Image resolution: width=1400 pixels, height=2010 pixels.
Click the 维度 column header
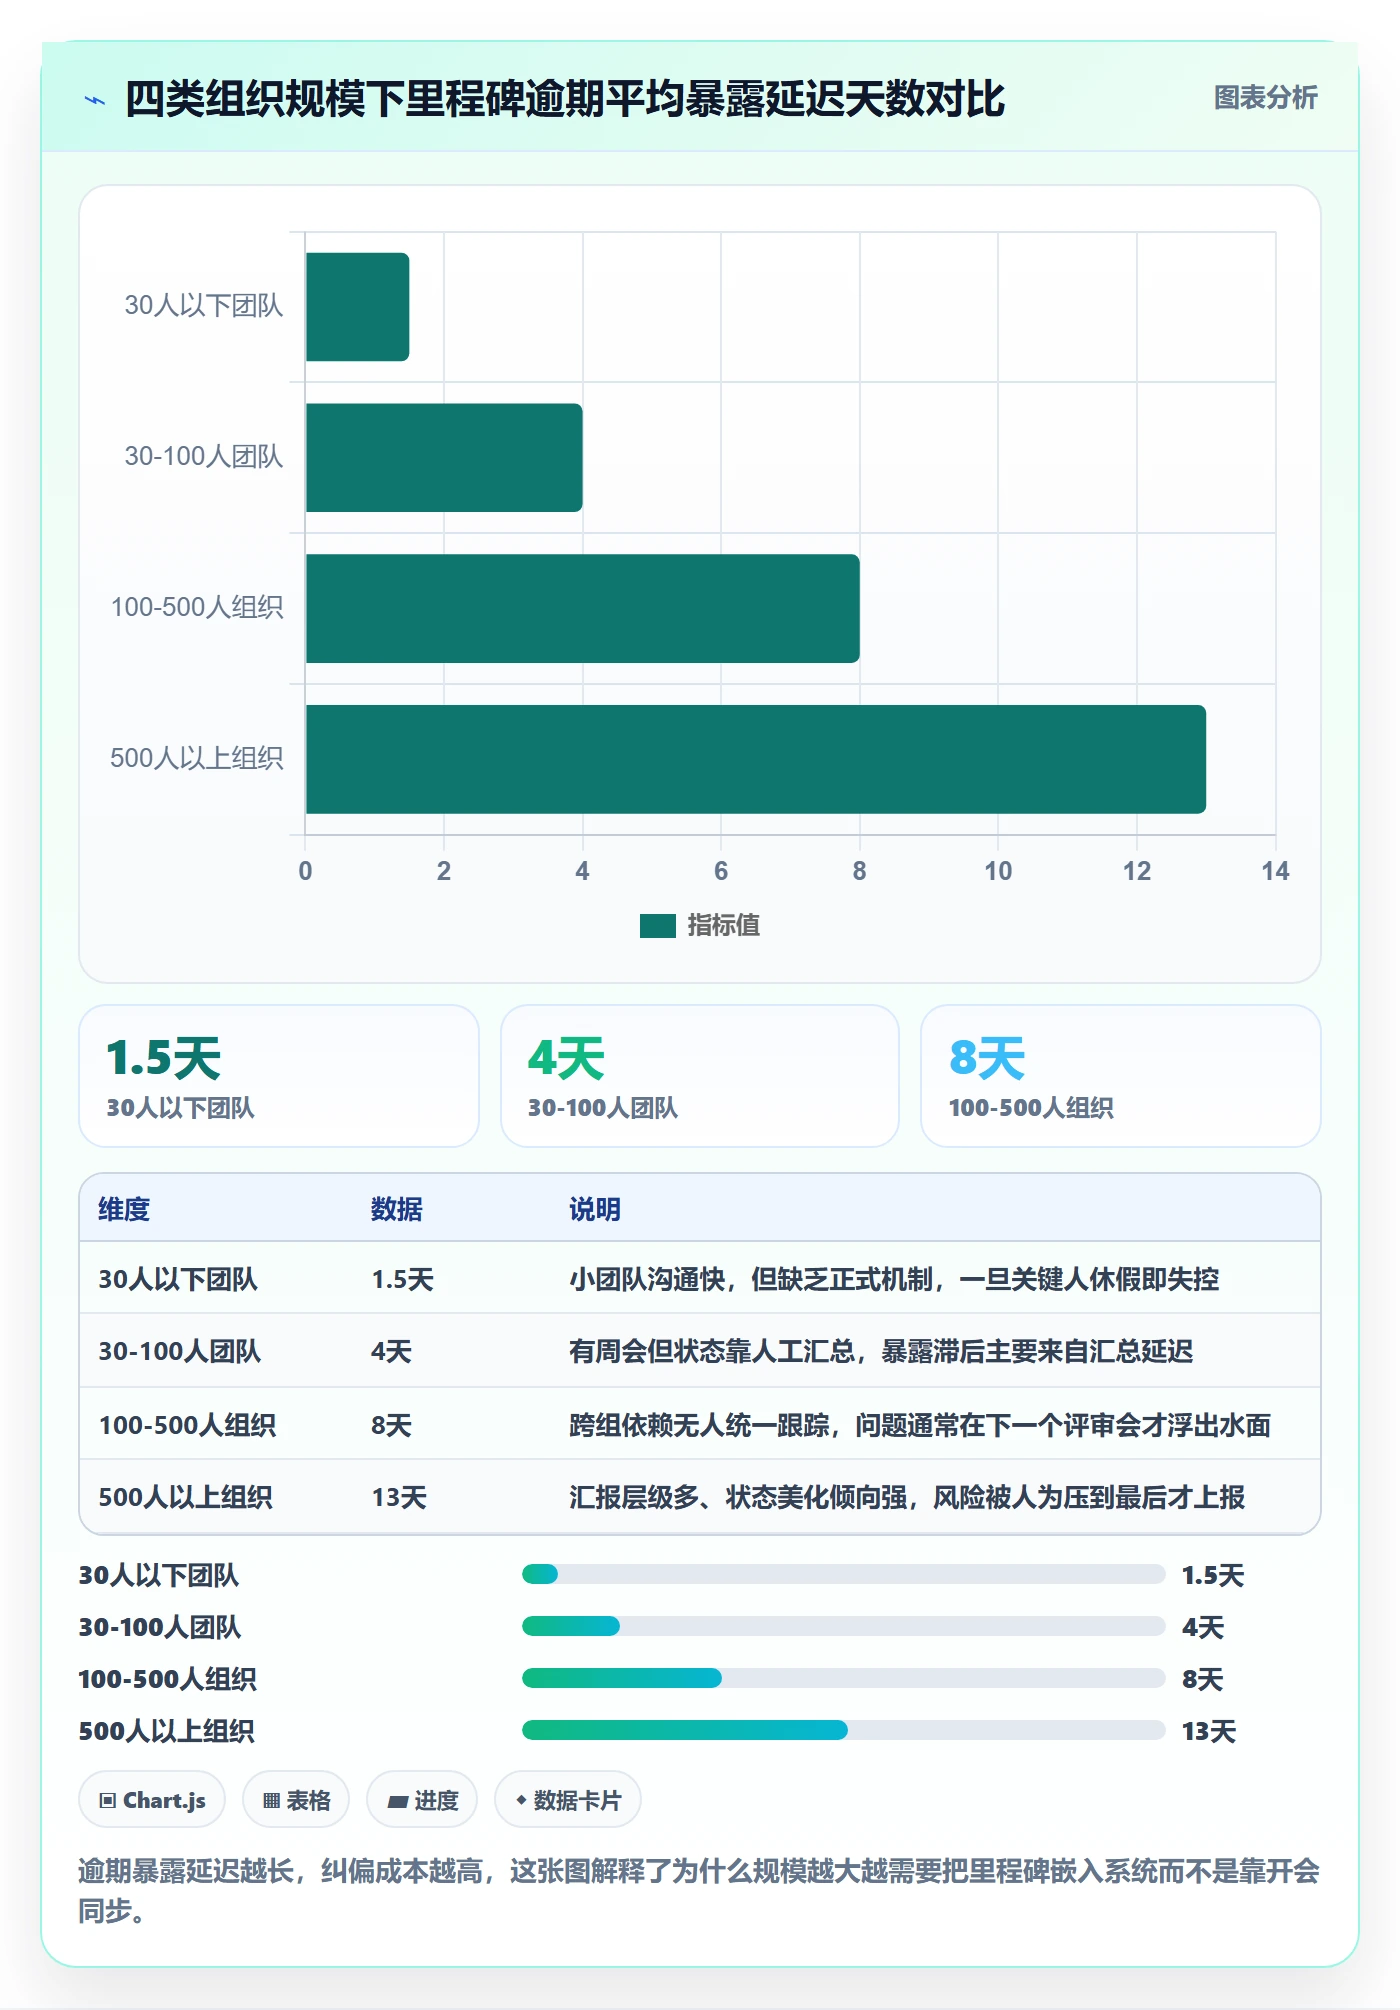tap(124, 1209)
